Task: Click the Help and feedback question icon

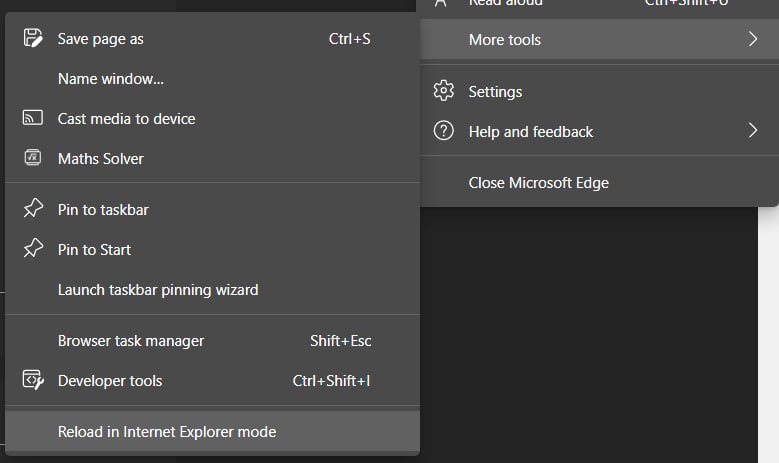Action: [444, 131]
